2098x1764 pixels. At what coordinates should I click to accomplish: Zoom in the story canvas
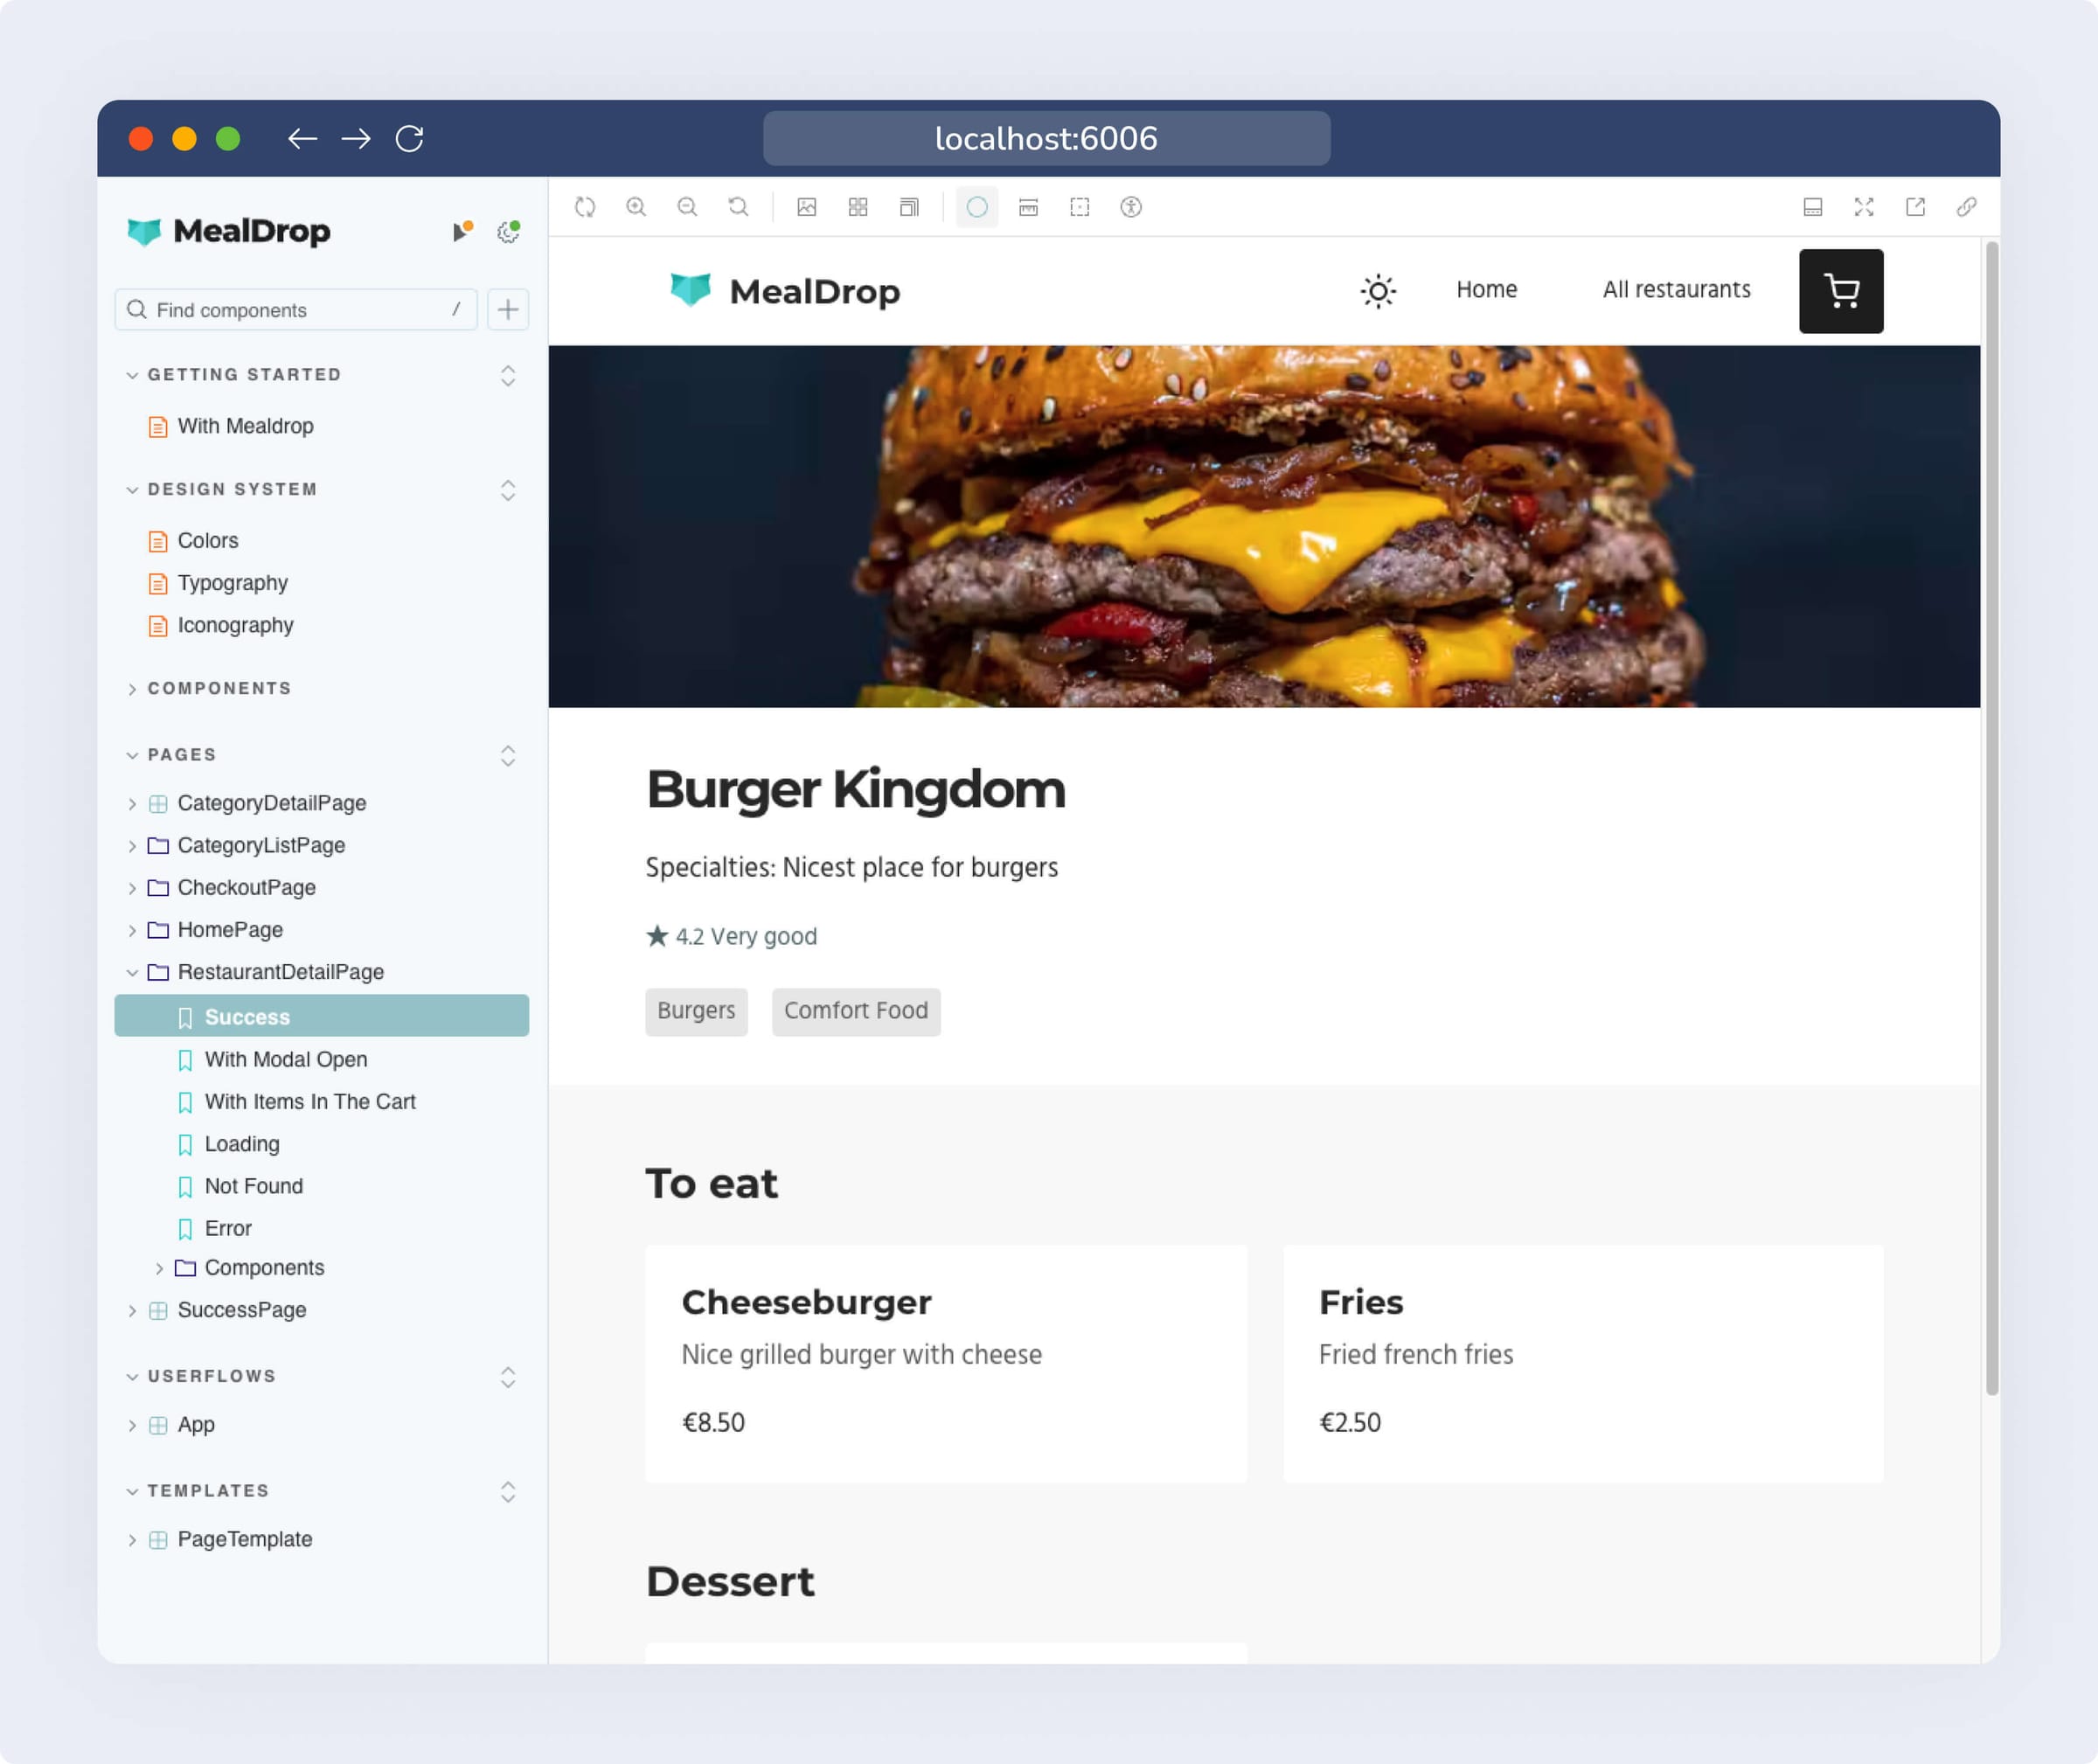(636, 207)
